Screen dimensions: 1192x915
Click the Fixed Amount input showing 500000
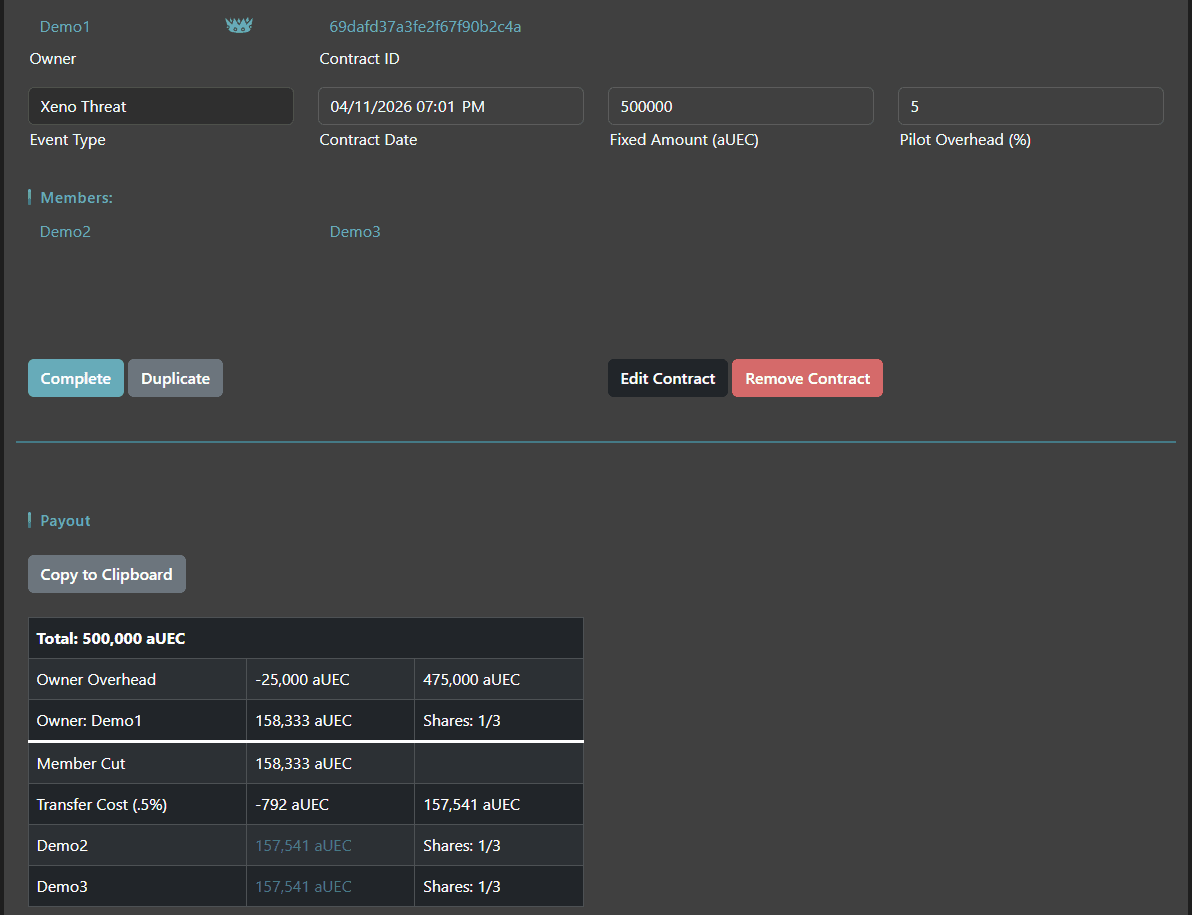(x=740, y=106)
